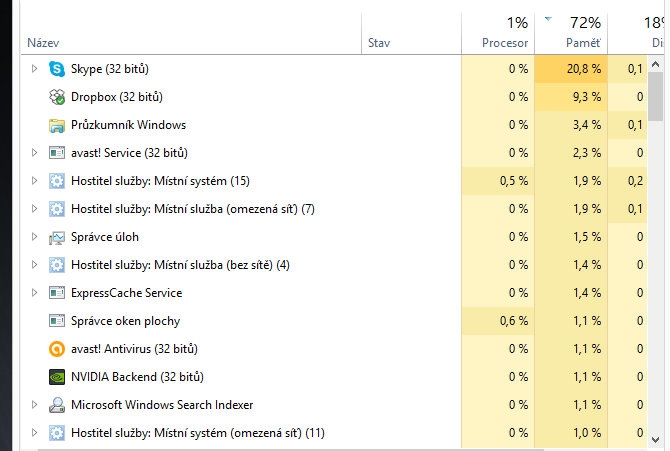Image resolution: width=670 pixels, height=451 pixels.
Task: Expand the Skype (32 bitů) process group
Action: [35, 68]
